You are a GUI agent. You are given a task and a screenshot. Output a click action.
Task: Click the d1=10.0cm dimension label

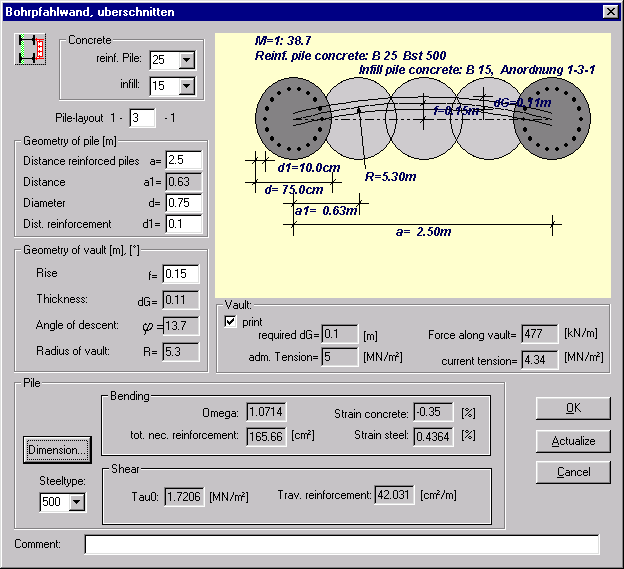point(309,168)
